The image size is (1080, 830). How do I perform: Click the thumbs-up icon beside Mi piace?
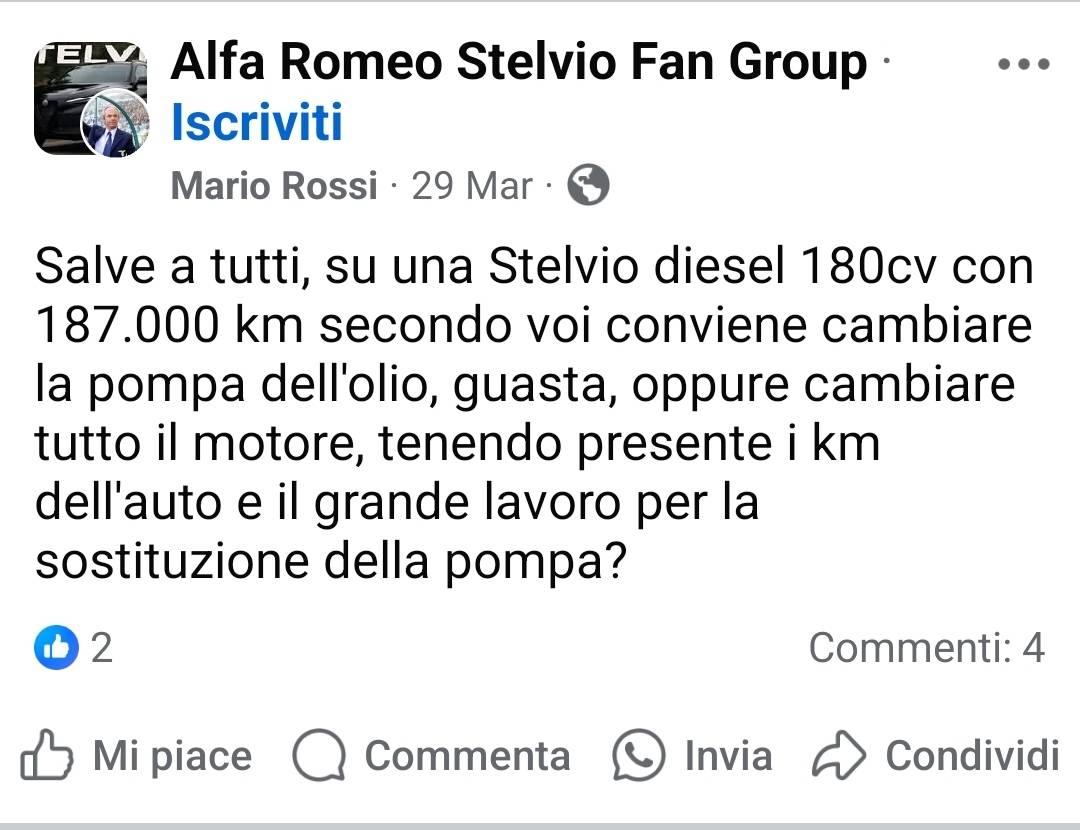click(x=47, y=756)
